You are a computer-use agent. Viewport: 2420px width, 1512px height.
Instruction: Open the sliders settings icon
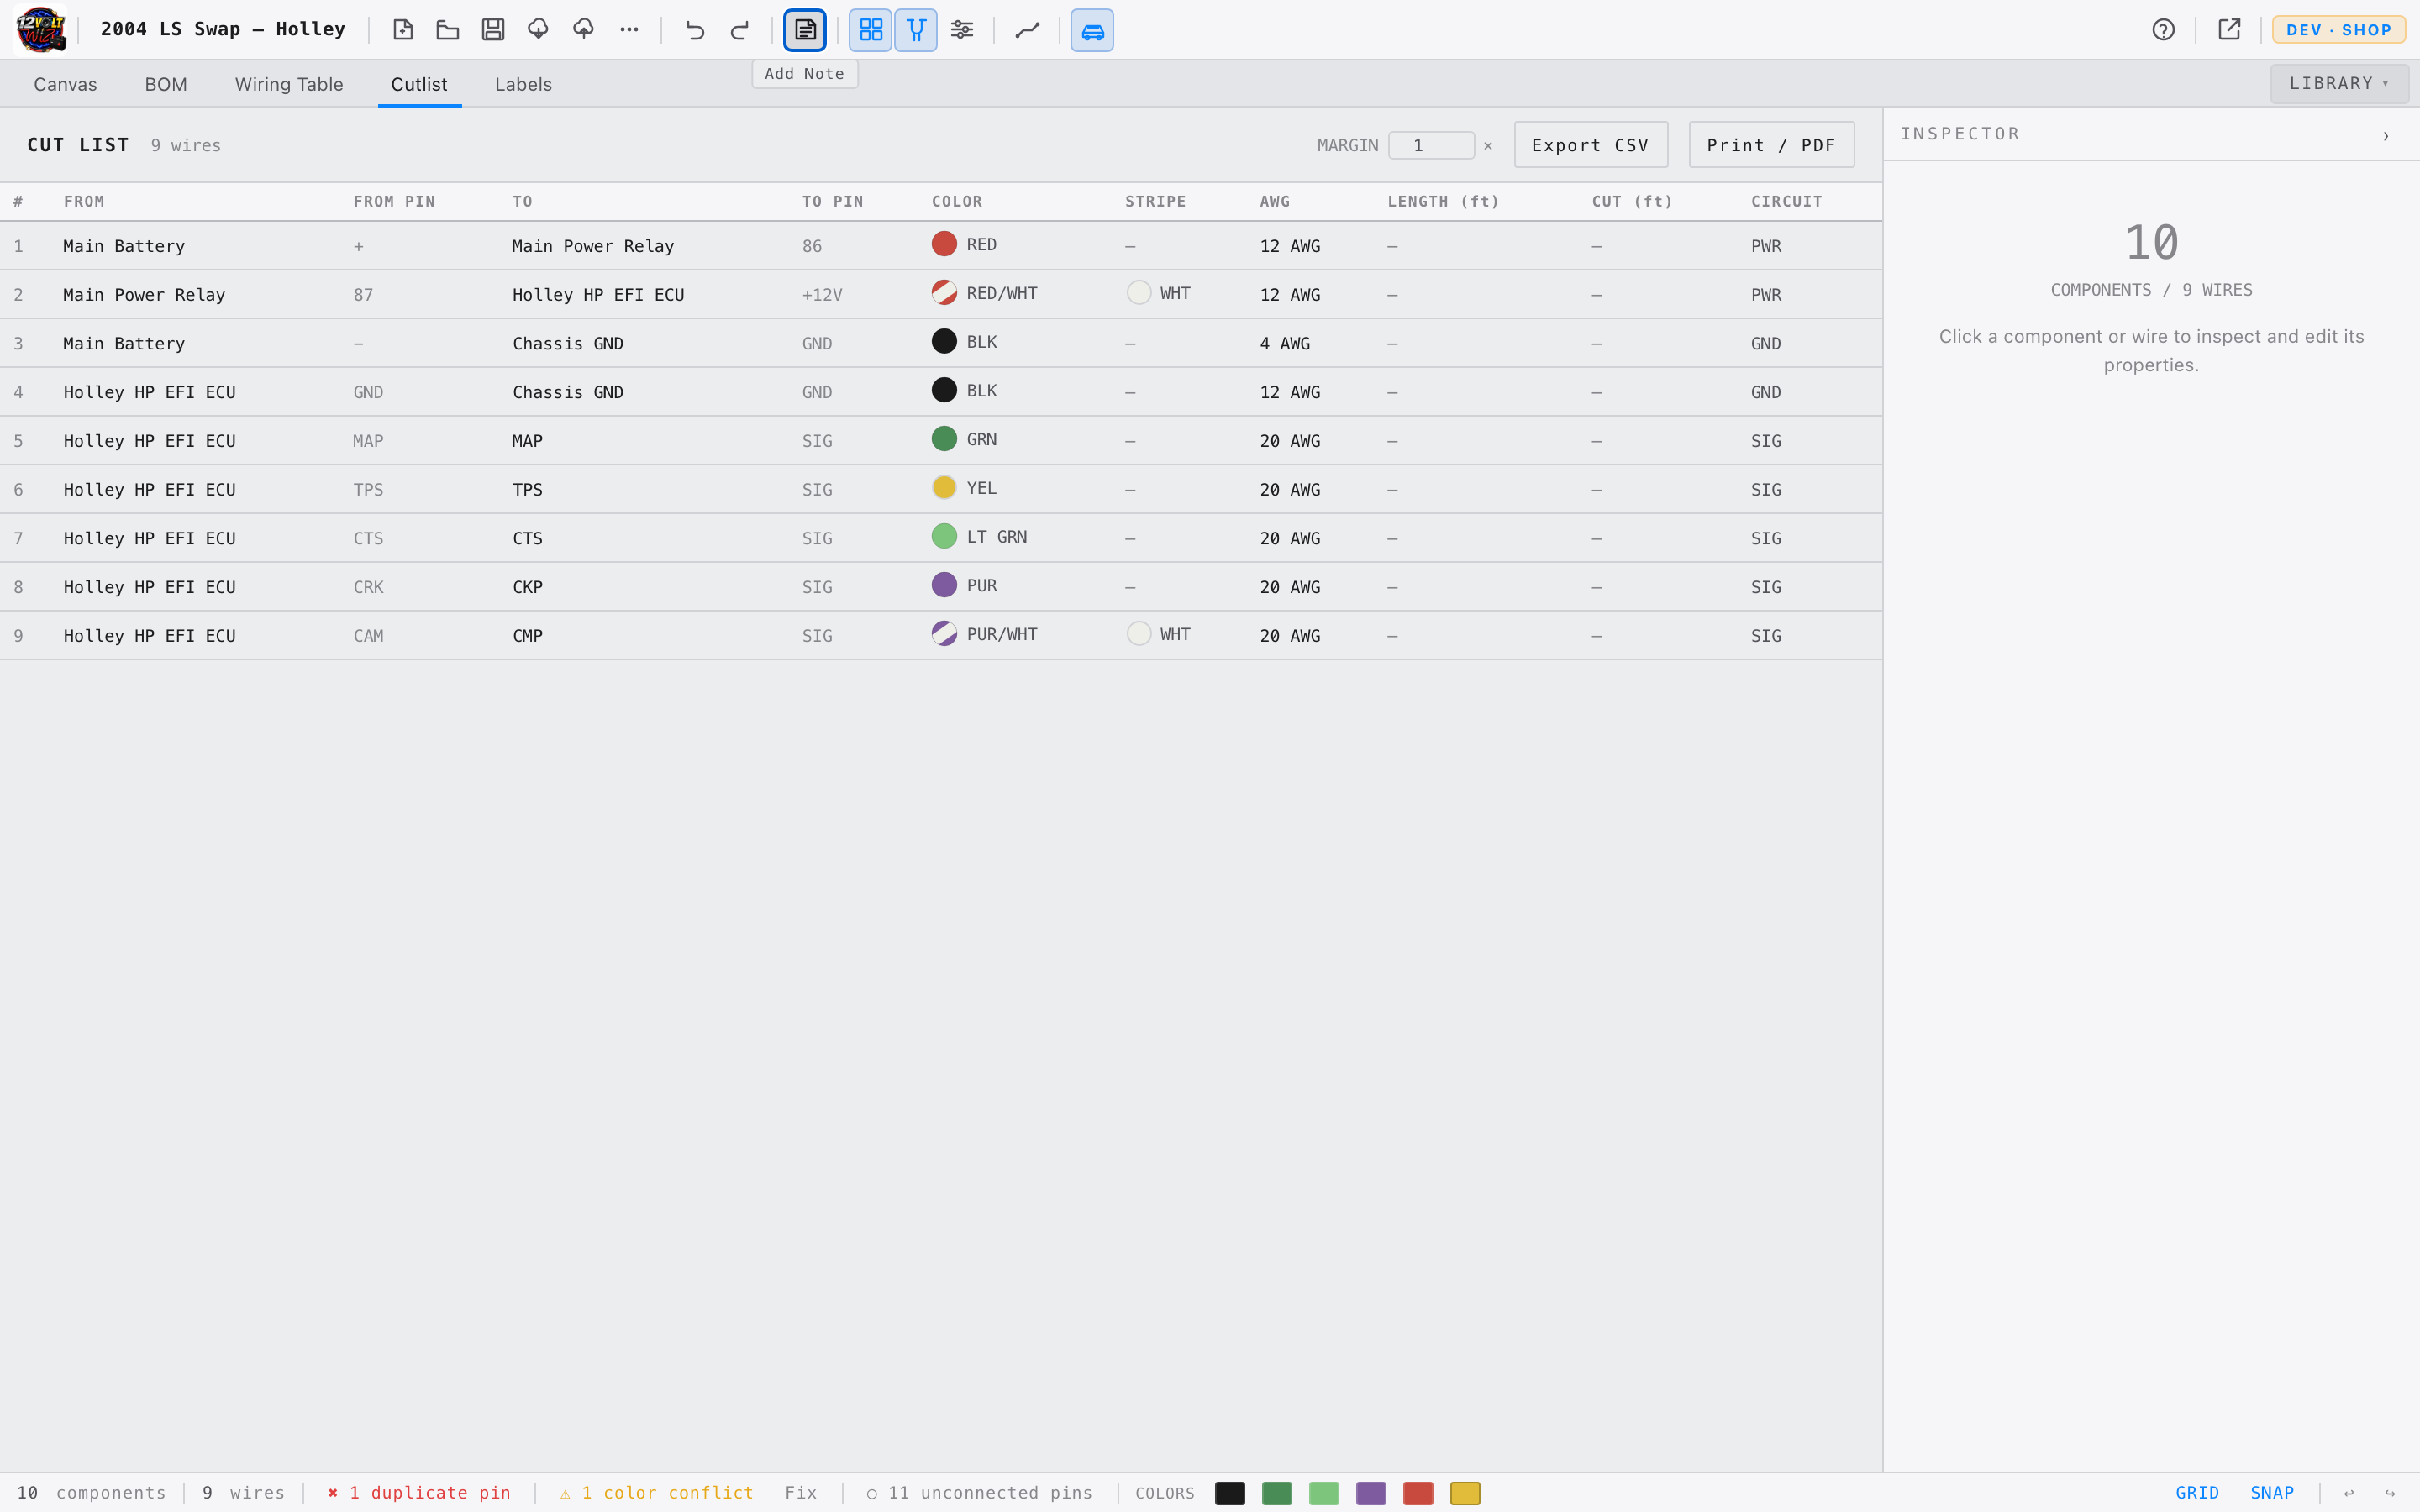point(962,30)
